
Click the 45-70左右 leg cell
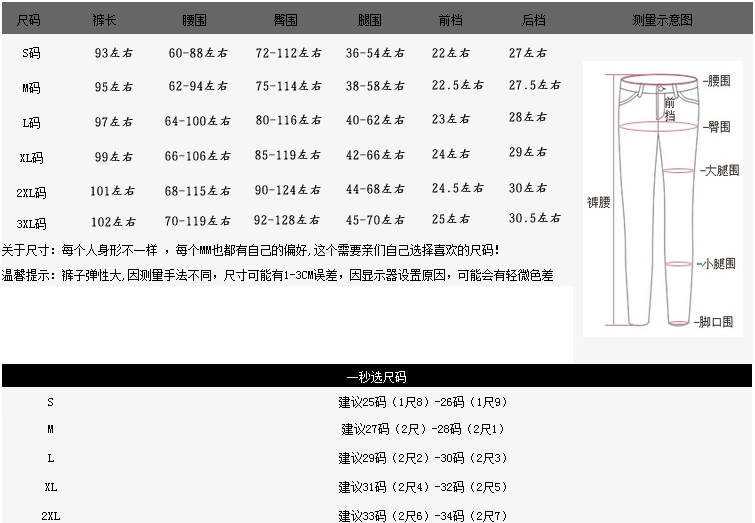tap(375, 220)
